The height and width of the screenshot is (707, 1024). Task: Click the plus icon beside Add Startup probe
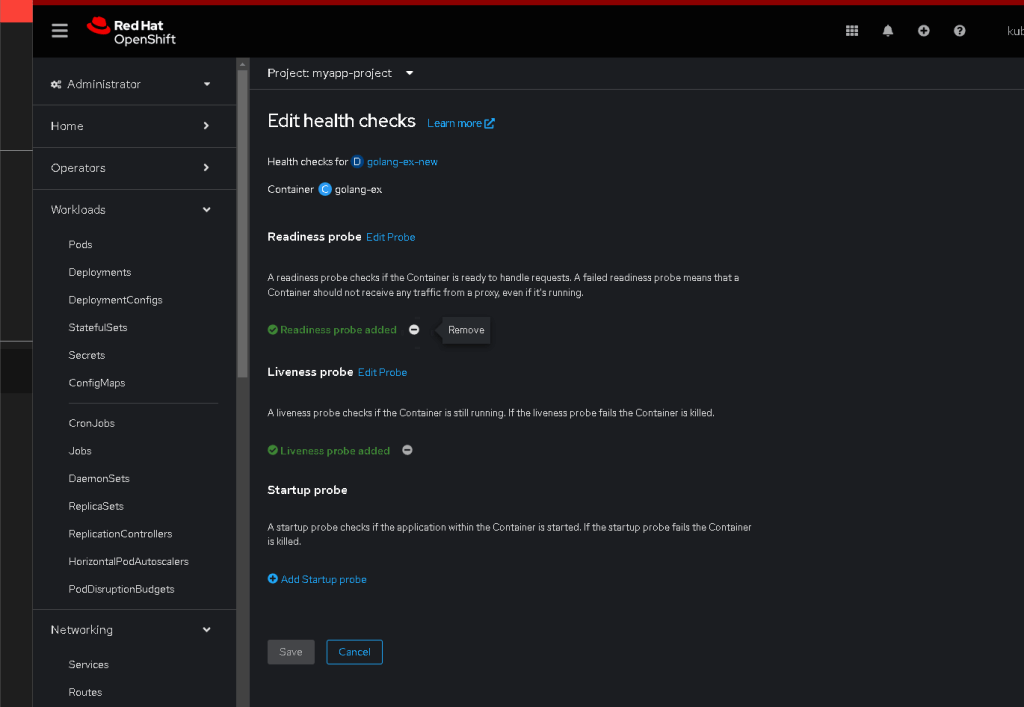click(272, 579)
